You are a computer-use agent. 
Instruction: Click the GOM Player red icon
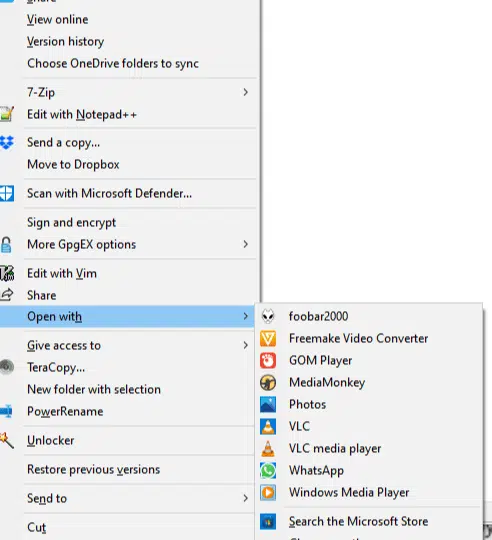coord(268,360)
